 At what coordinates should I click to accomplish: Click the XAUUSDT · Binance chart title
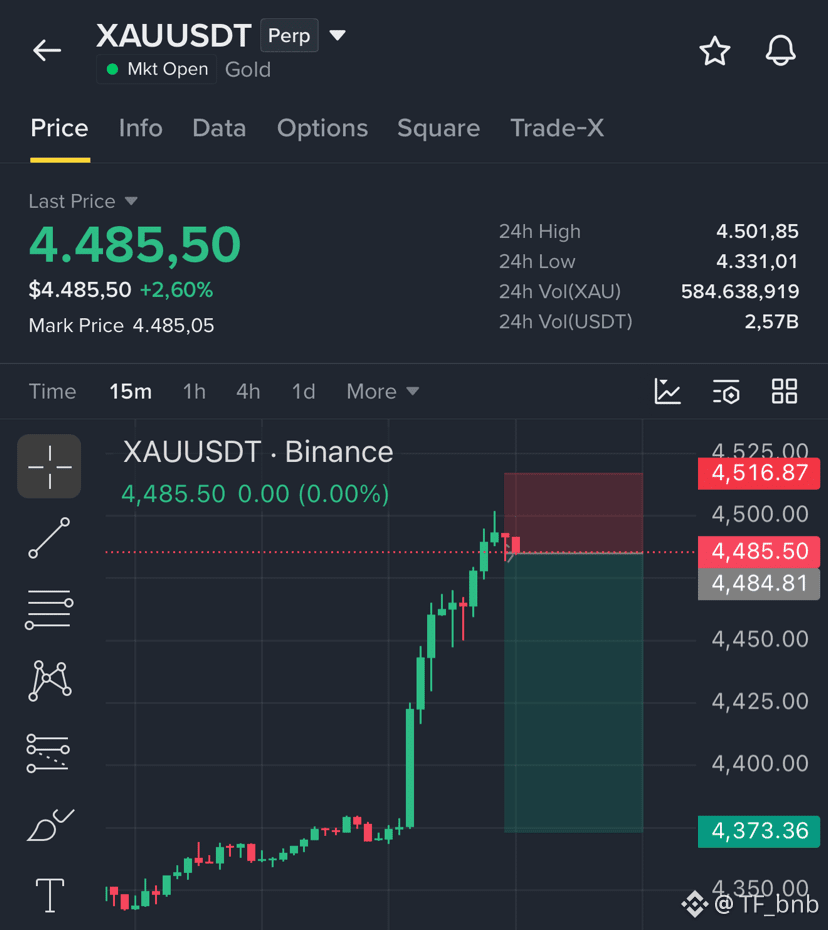[258, 452]
